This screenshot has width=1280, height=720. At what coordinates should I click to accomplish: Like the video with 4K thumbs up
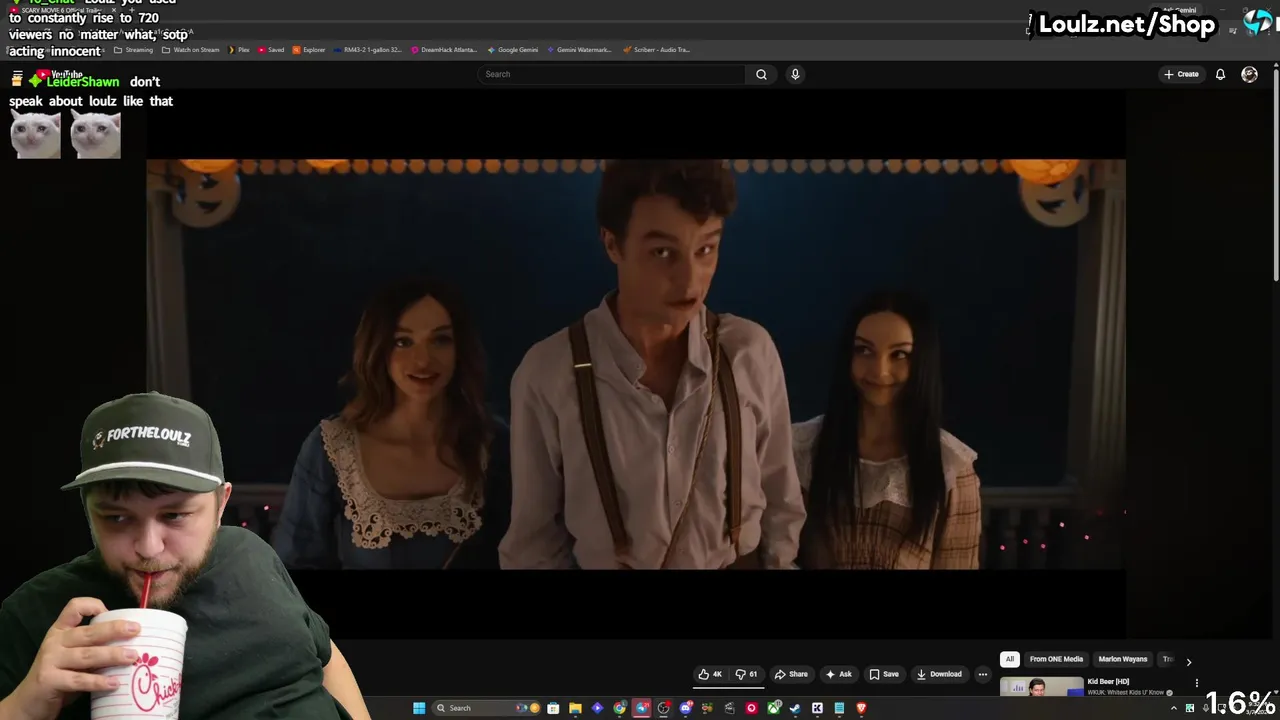(710, 674)
